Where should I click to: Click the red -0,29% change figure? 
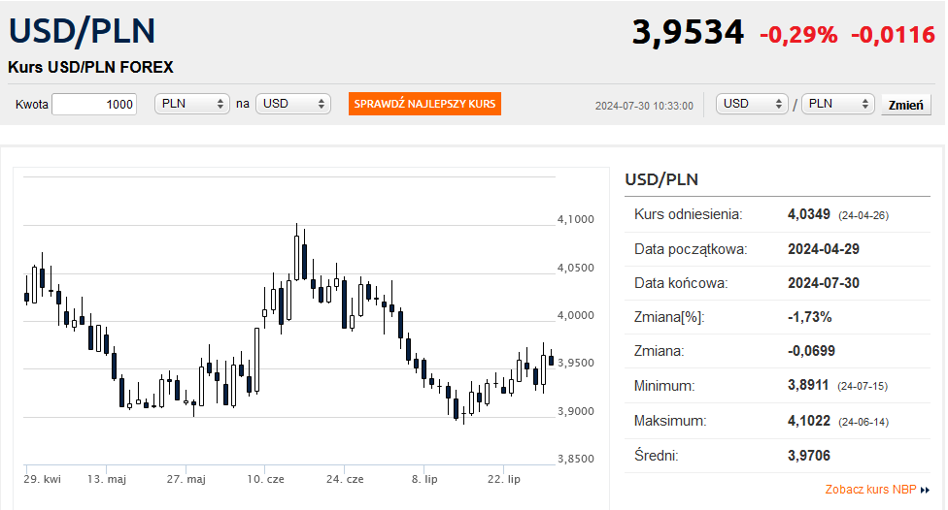[798, 35]
